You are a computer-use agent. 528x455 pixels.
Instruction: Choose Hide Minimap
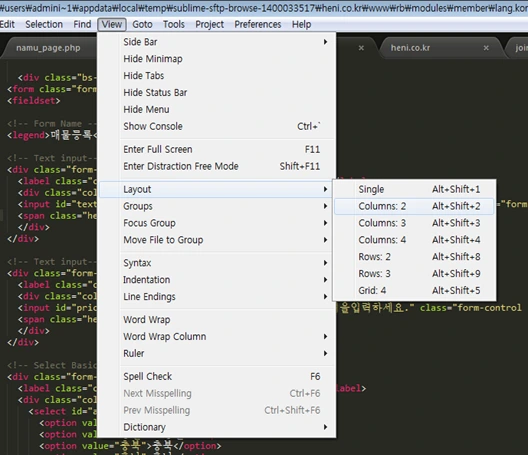pyautogui.click(x=217, y=59)
